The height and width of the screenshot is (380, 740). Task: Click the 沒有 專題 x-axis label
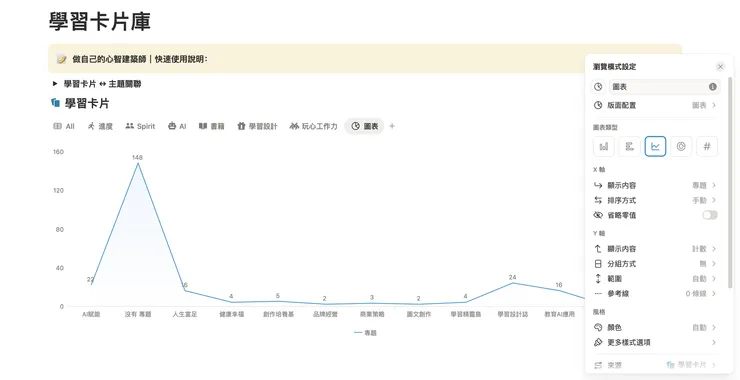[x=138, y=314]
